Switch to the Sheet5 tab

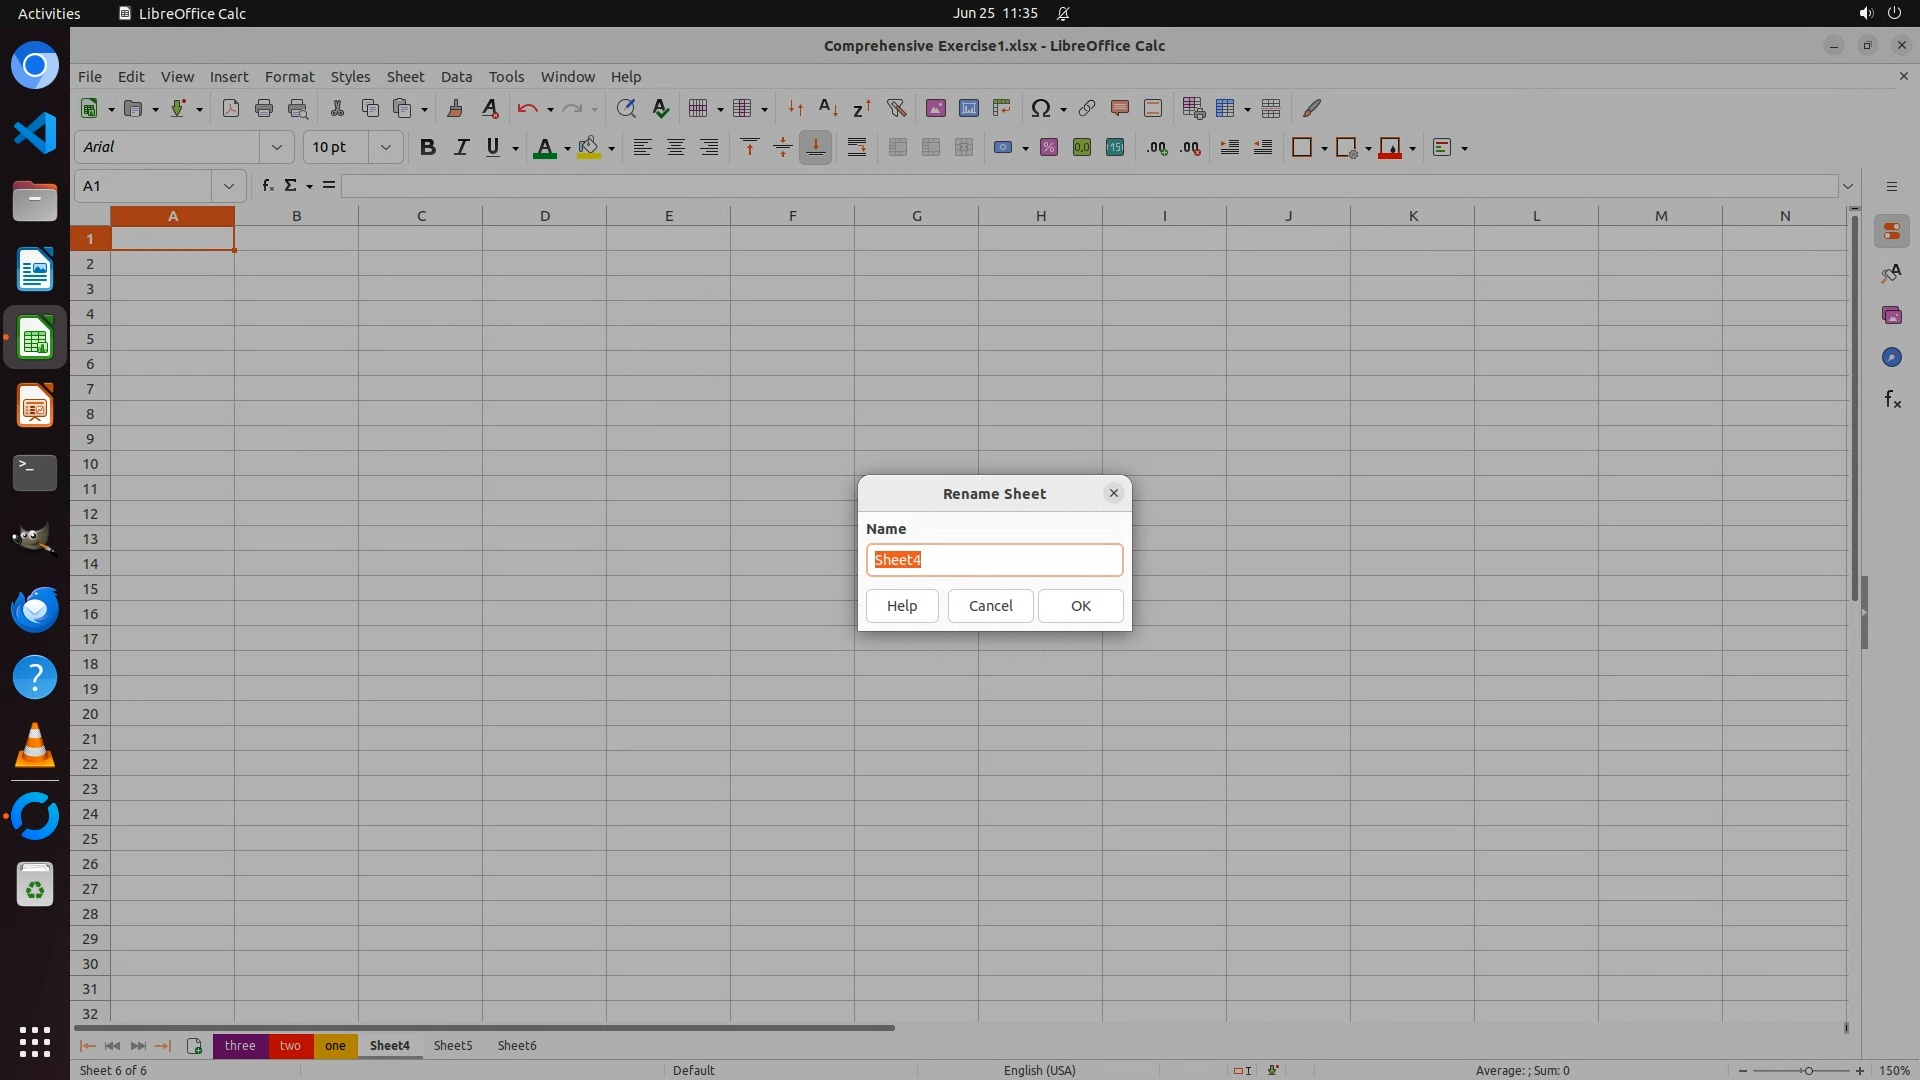(452, 1045)
